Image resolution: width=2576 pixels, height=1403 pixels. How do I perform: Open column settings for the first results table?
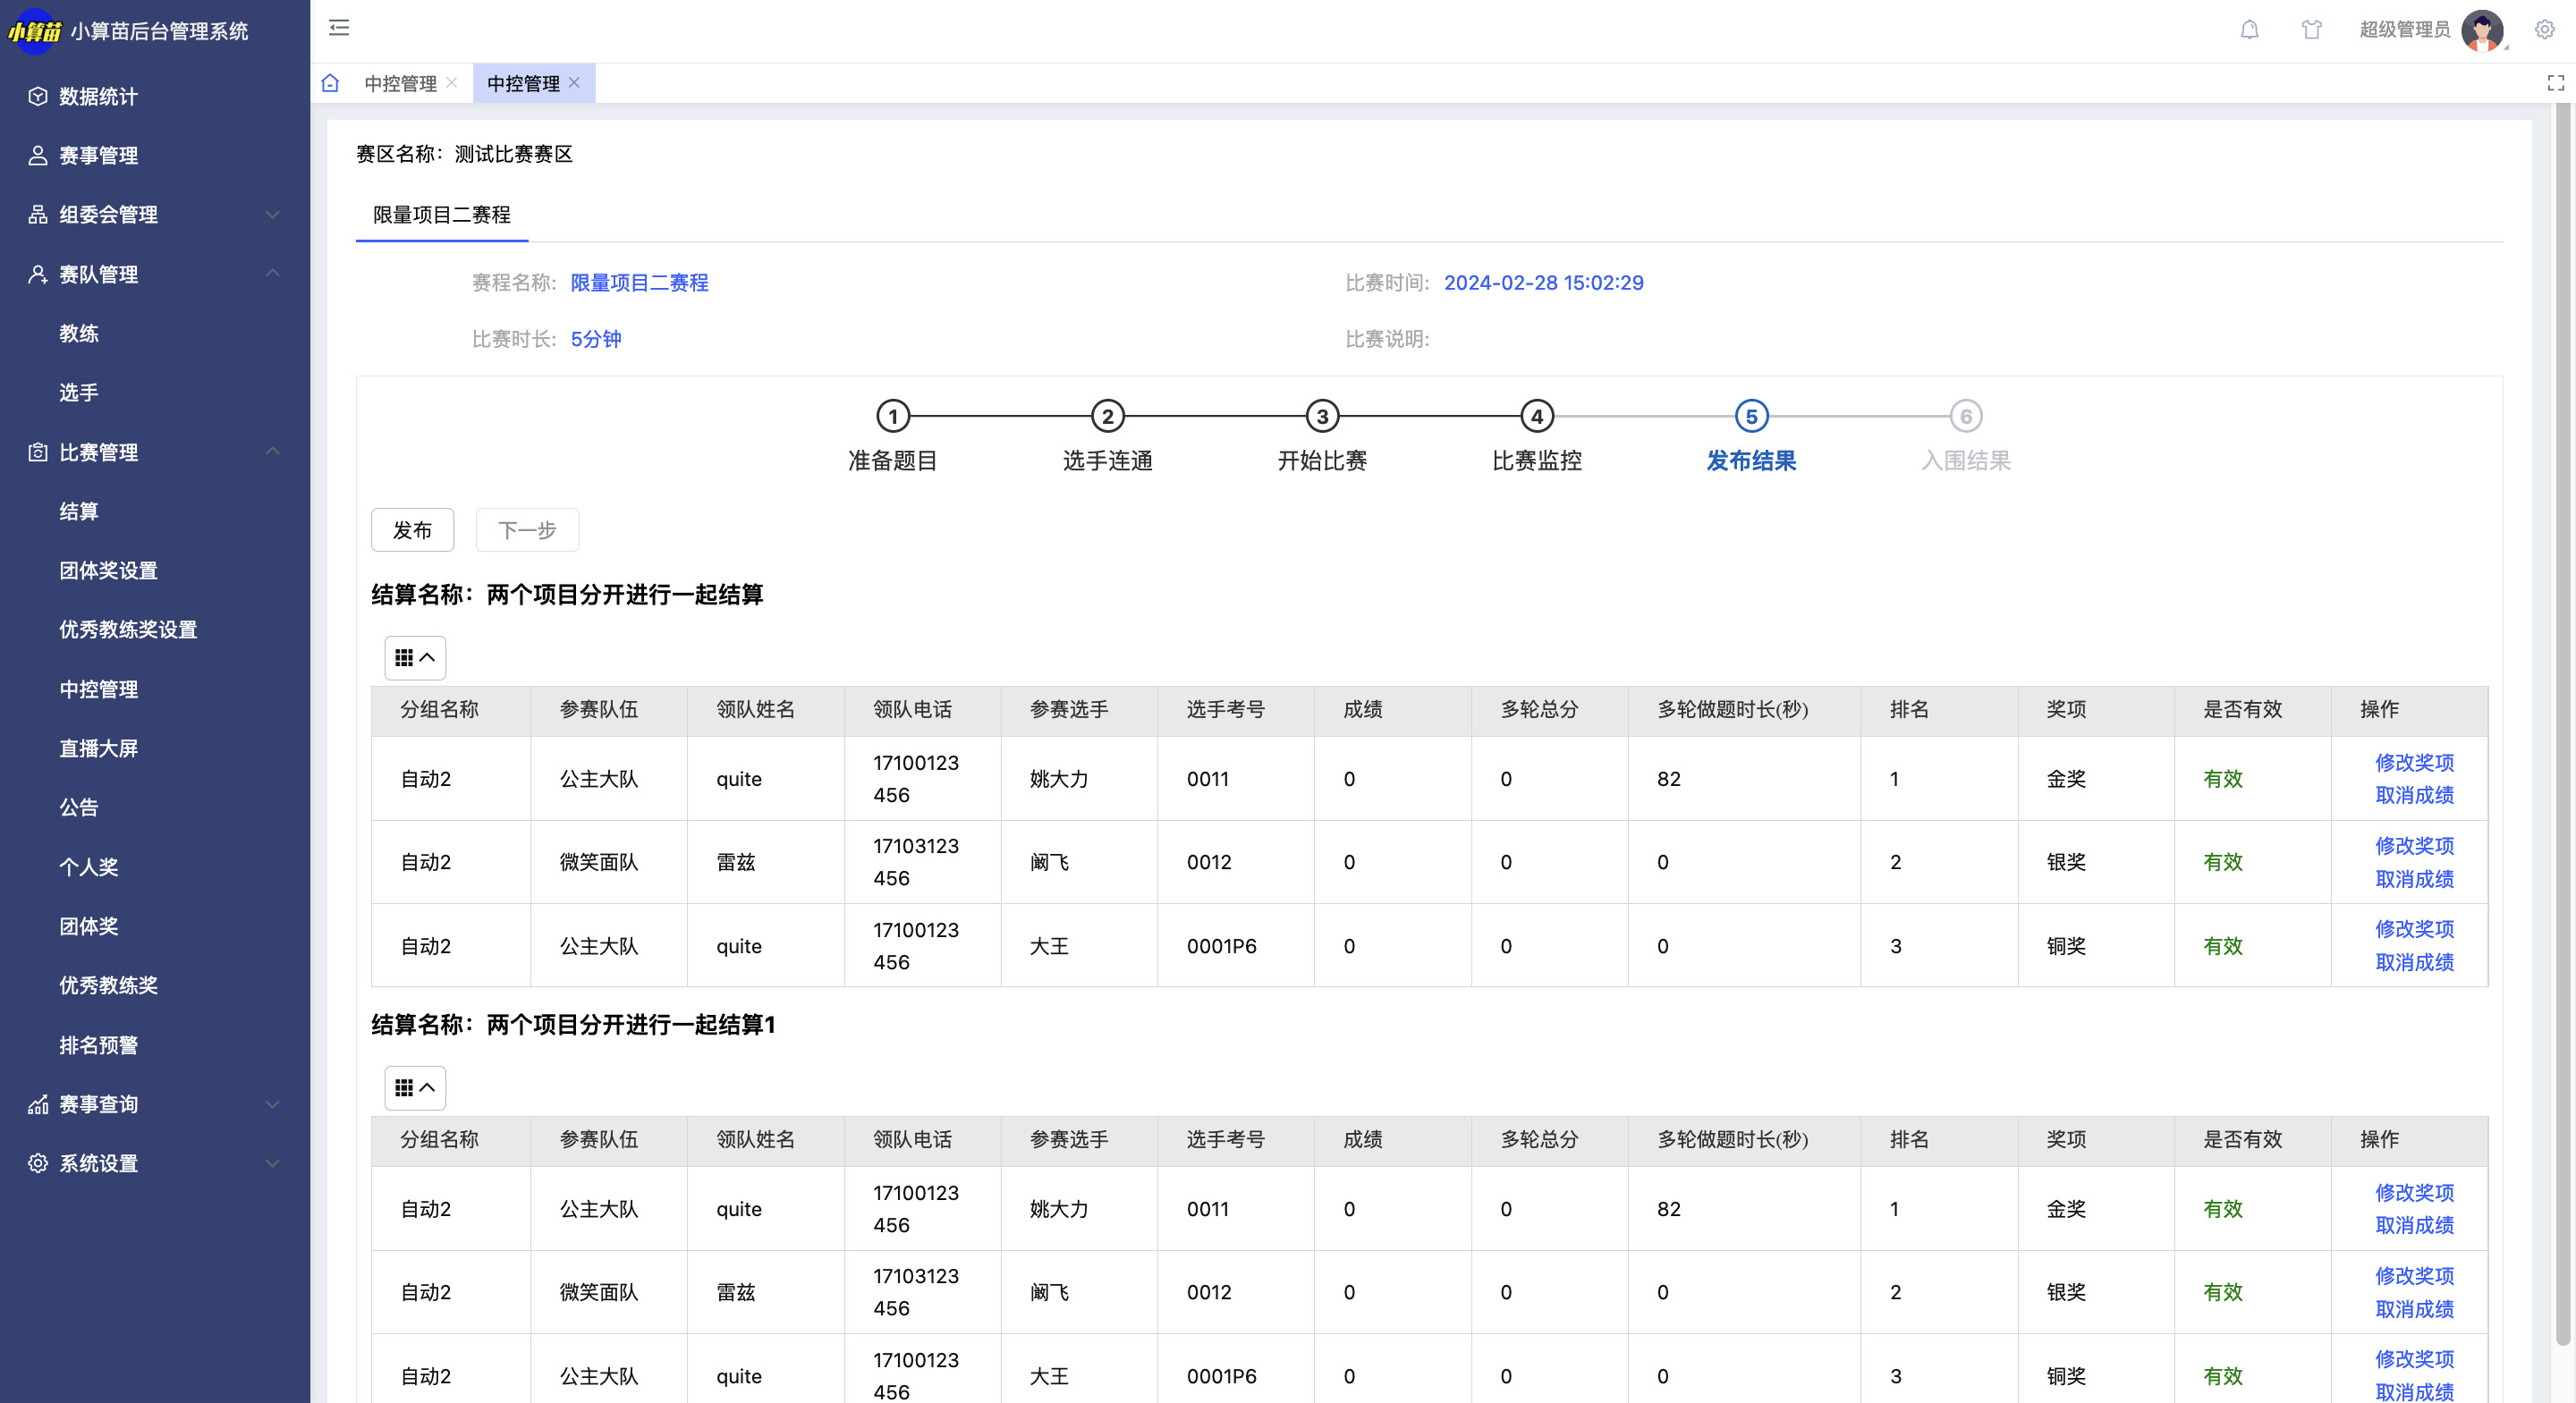(x=415, y=657)
